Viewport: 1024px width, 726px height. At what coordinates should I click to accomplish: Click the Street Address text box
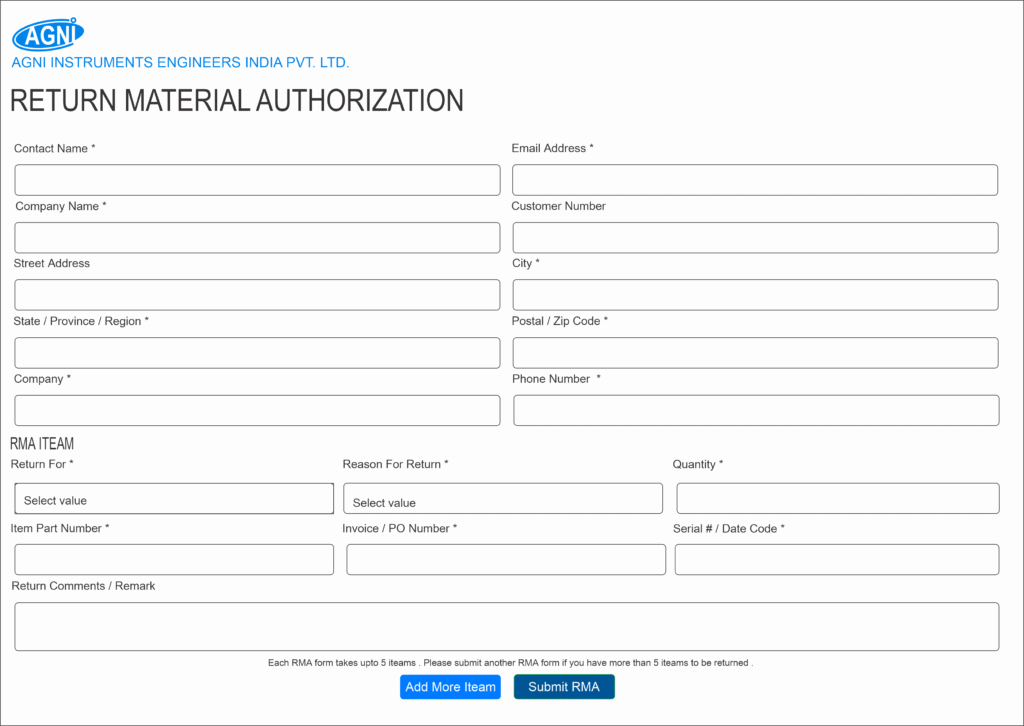pos(257,295)
